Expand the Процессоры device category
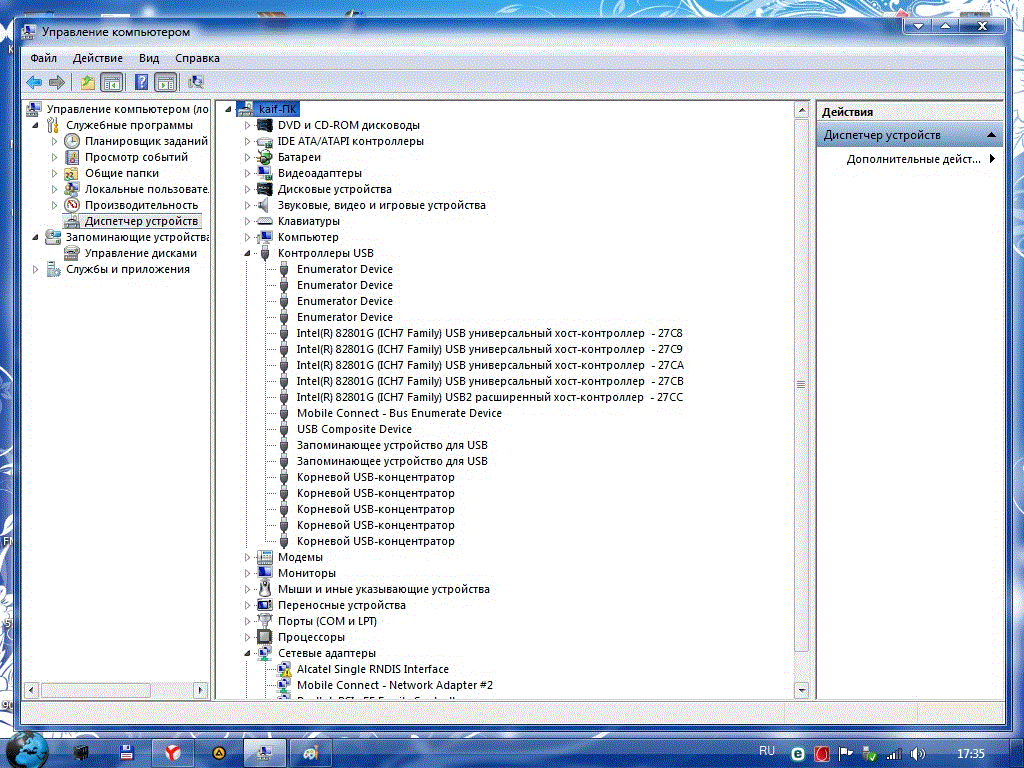The height and width of the screenshot is (768, 1024). 249,637
